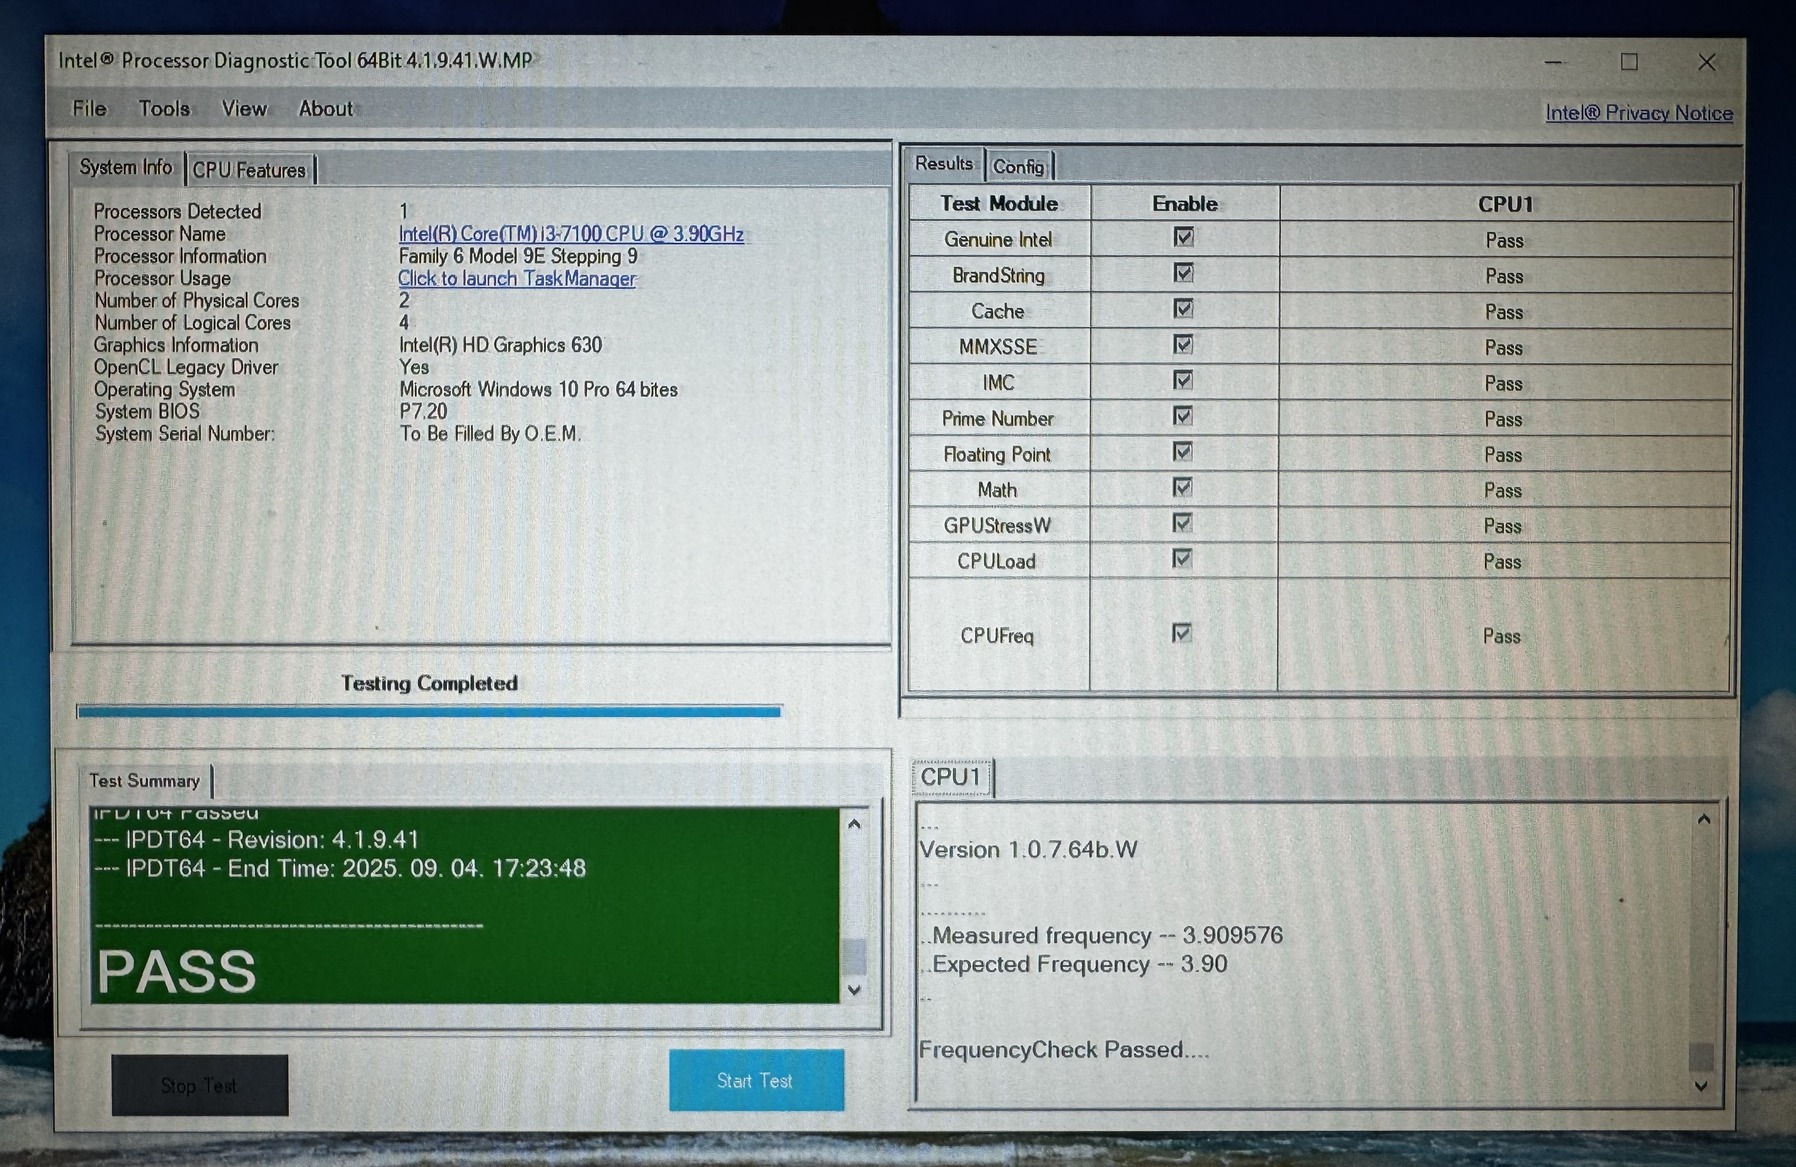Click the Test Summary scroll up arrow
This screenshot has width=1796, height=1167.
[854, 824]
